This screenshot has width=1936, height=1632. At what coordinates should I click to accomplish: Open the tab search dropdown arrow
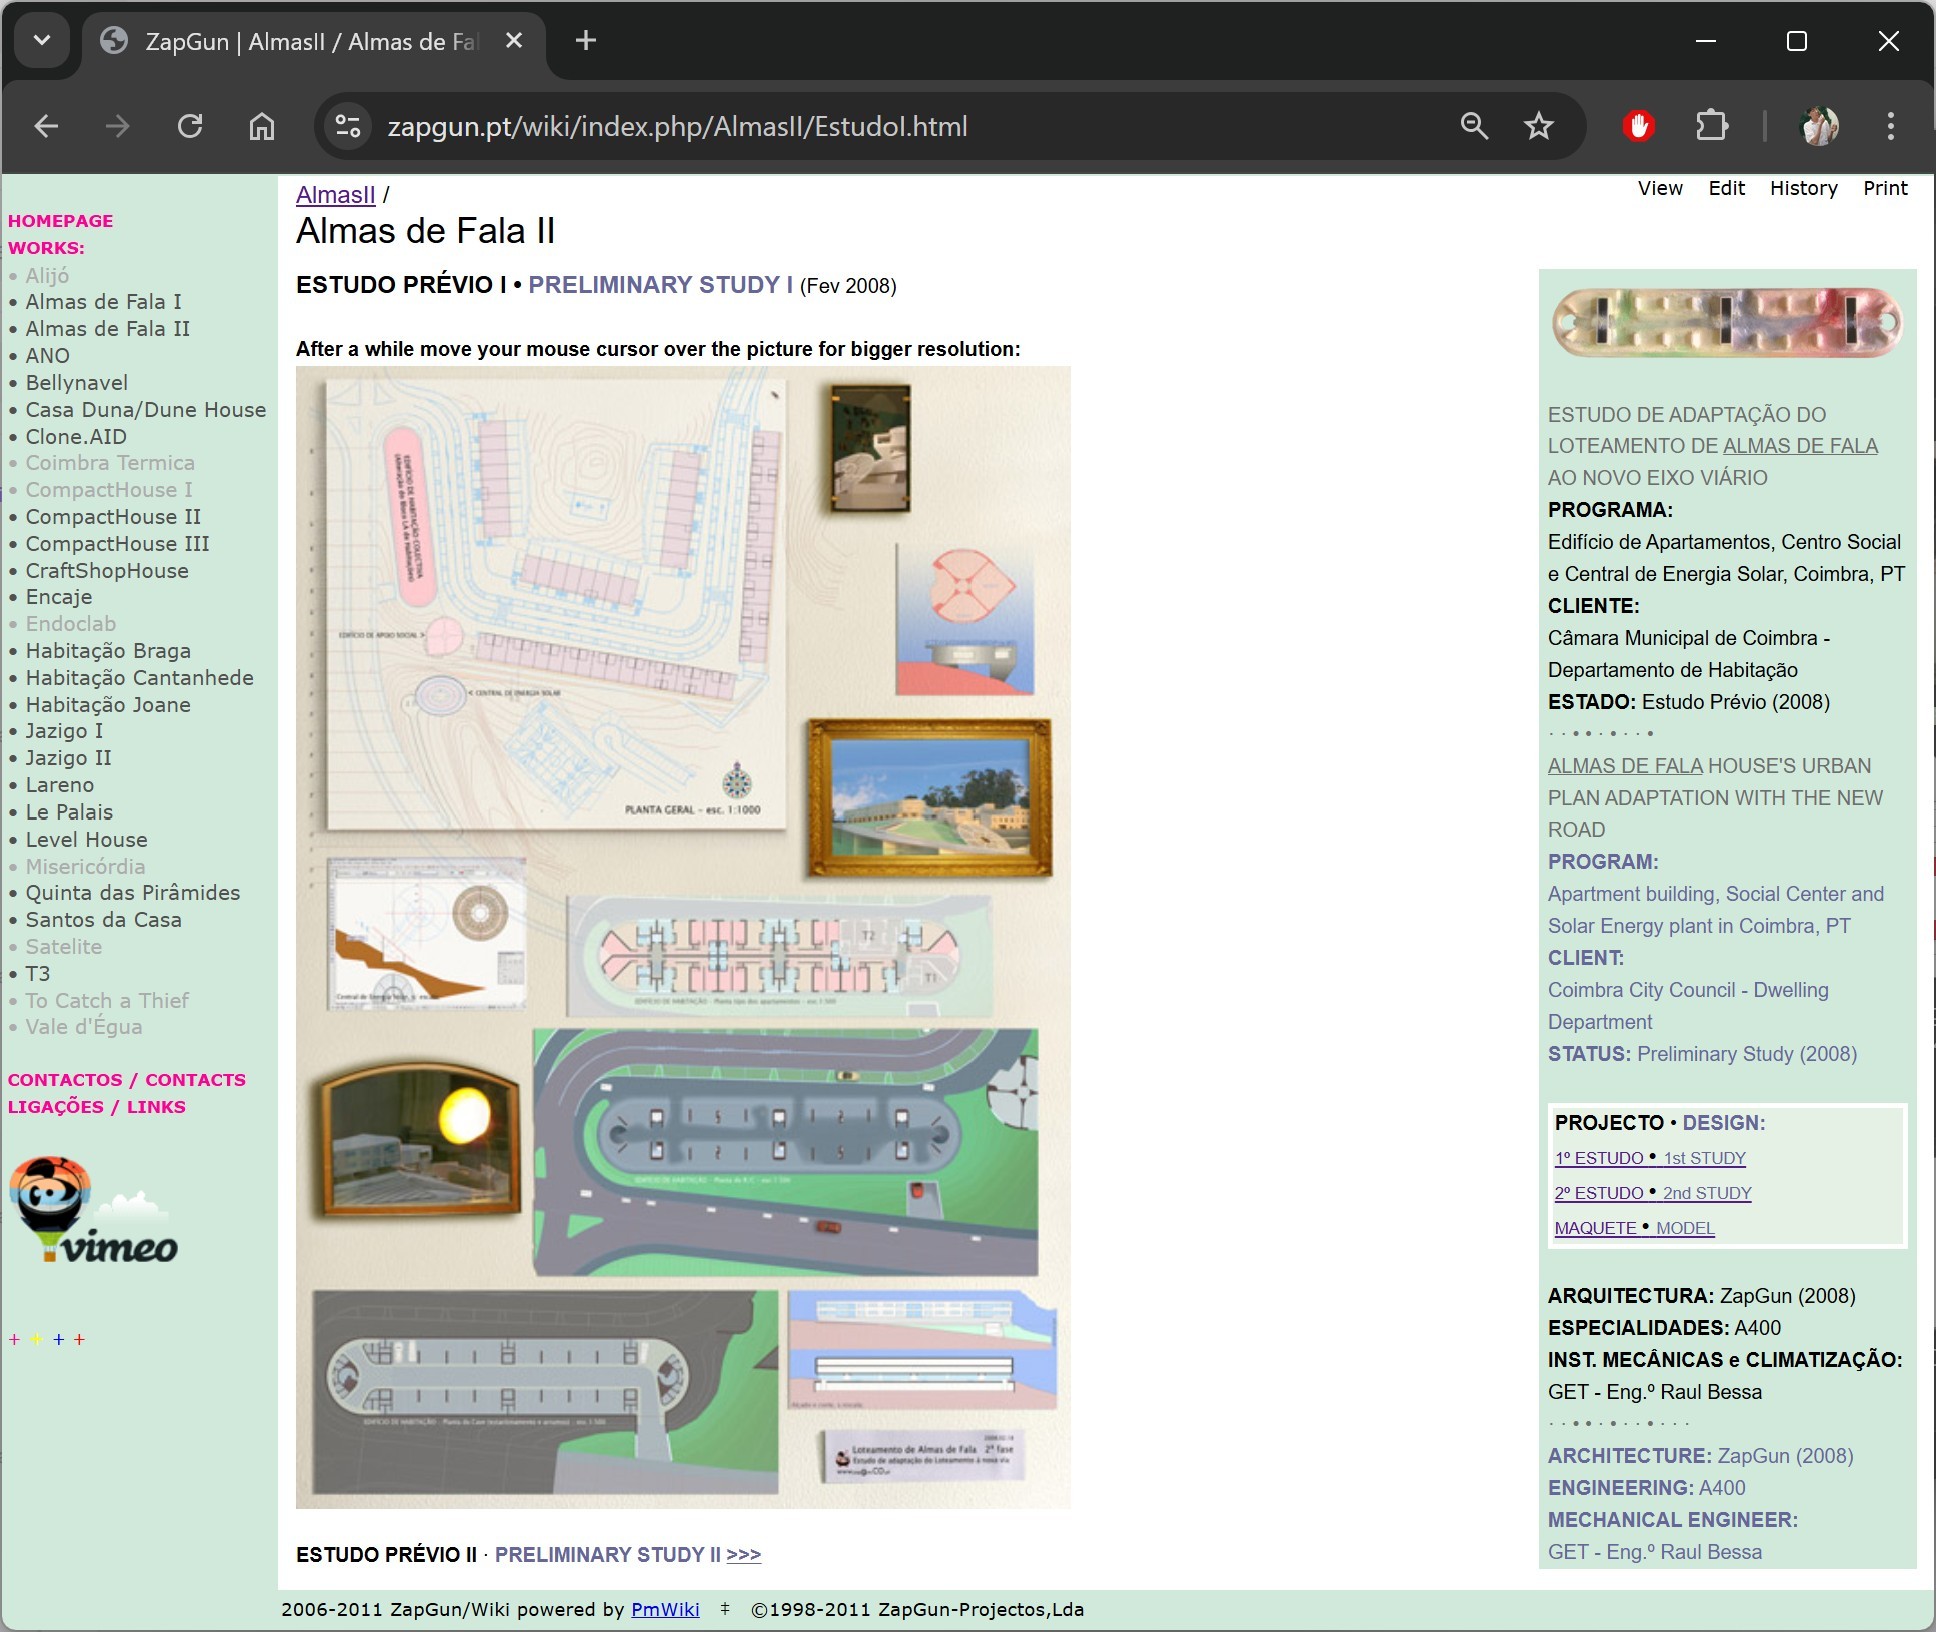pyautogui.click(x=41, y=41)
